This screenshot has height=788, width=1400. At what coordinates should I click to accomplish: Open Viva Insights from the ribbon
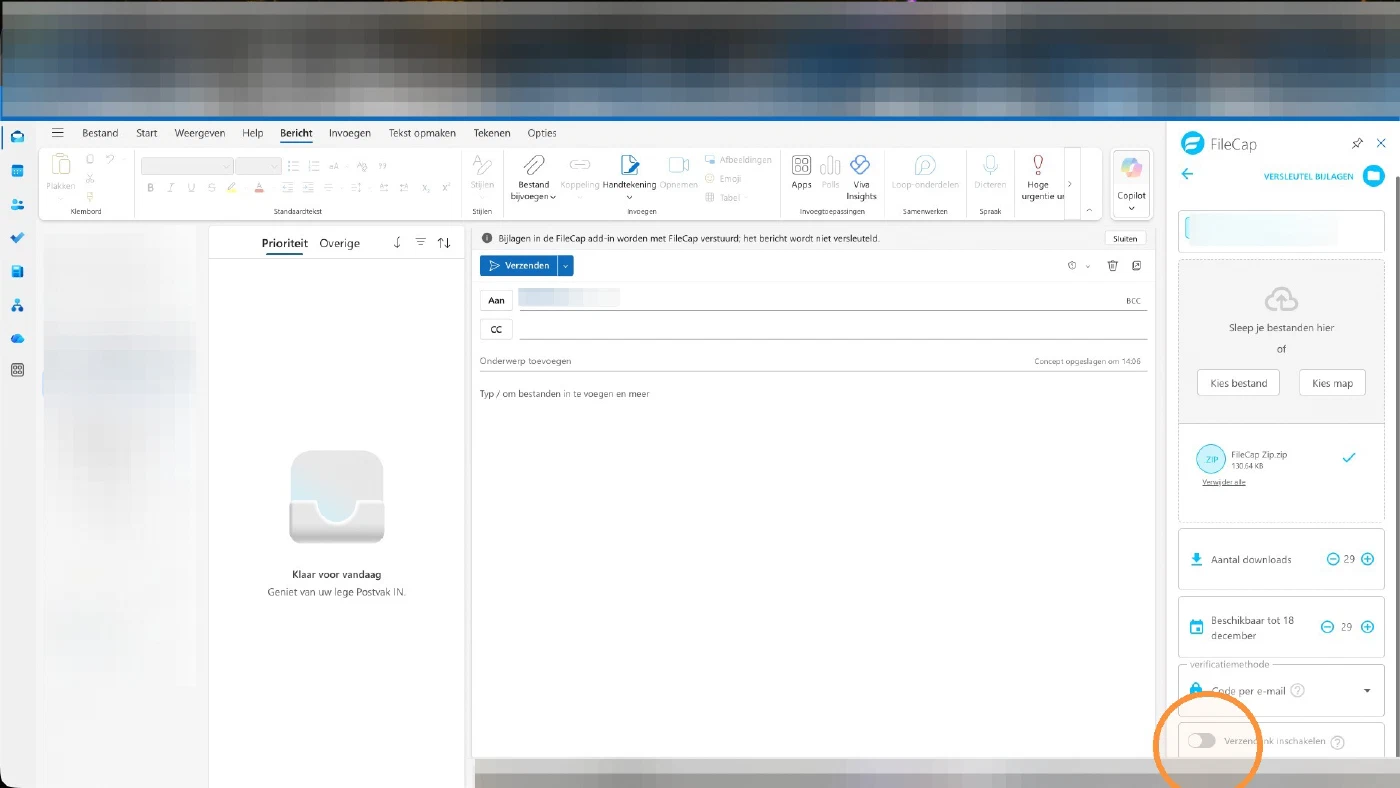pyautogui.click(x=860, y=177)
